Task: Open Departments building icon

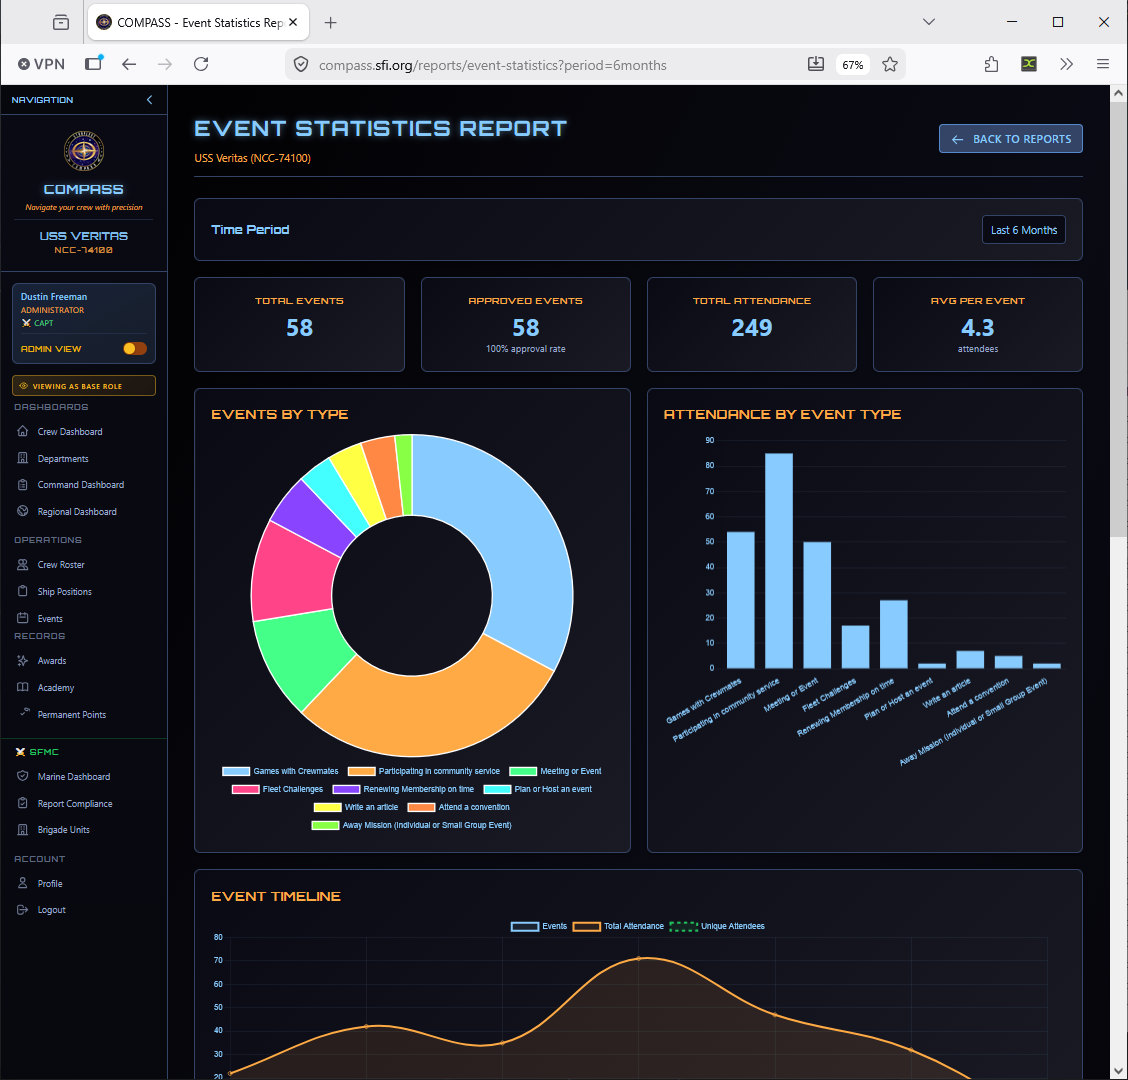Action: [x=23, y=458]
